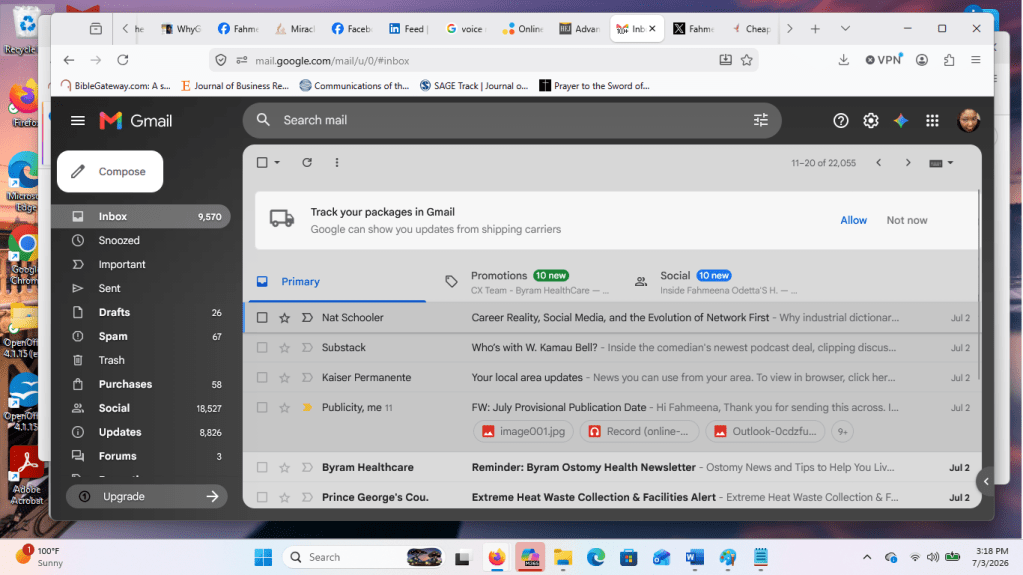This screenshot has height=575, width=1023.
Task: Open BibleGateway.com bookmark
Action: [x=115, y=85]
